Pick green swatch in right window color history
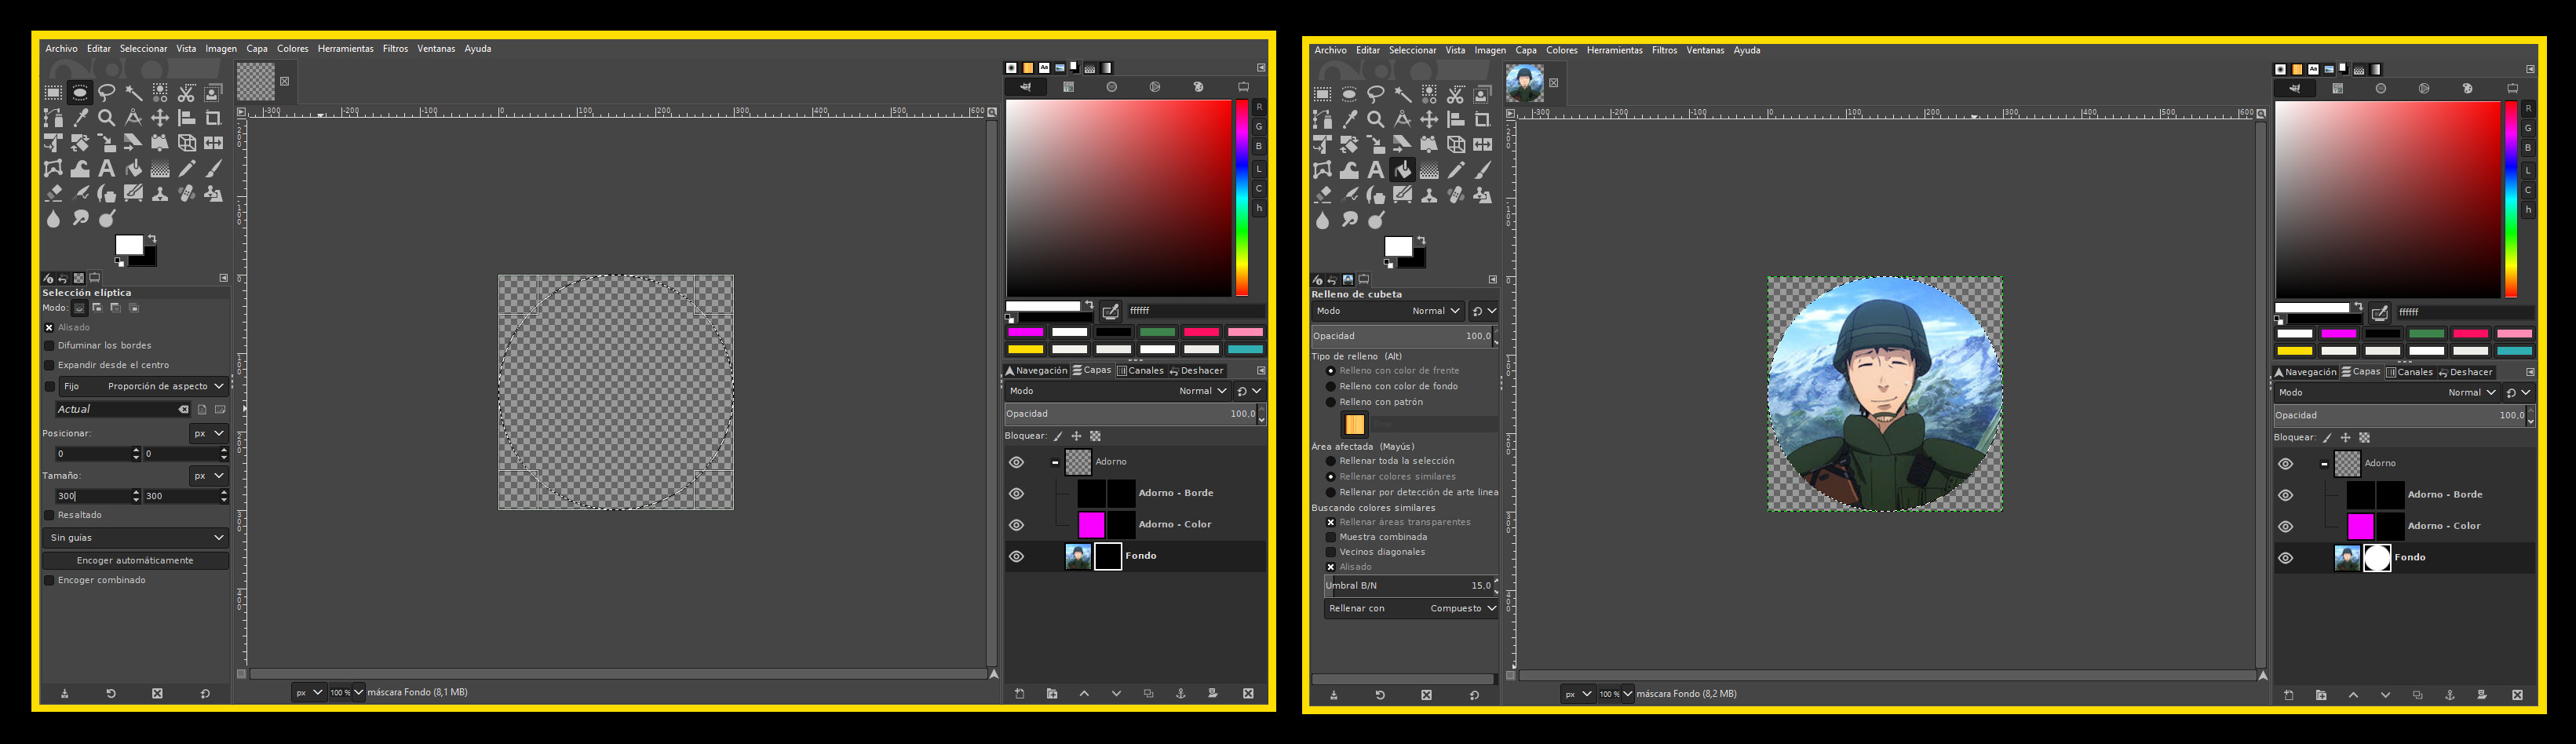Screen dimensions: 2576x744 (x=2426, y=334)
